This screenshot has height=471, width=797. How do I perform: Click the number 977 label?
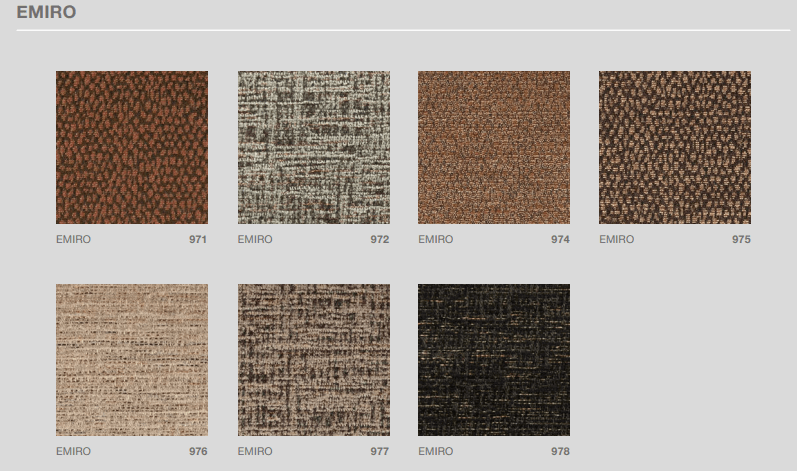[x=380, y=451]
